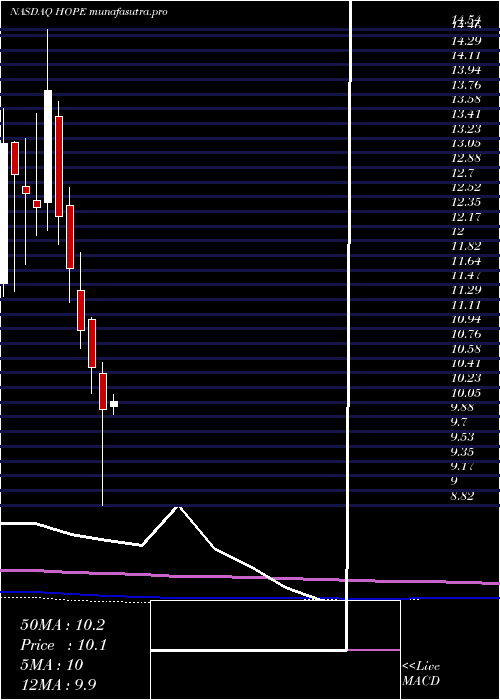This screenshot has height=700, width=500.
Task: Click the '50MA : 10.2' readout
Action: (x=62, y=625)
